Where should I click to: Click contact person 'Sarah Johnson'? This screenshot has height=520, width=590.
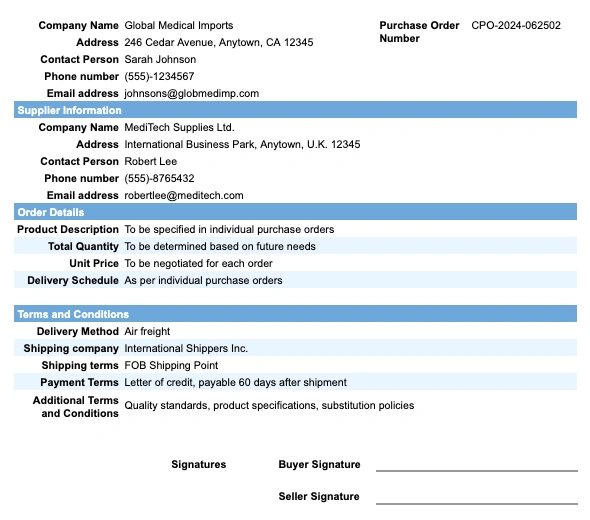[x=160, y=59]
